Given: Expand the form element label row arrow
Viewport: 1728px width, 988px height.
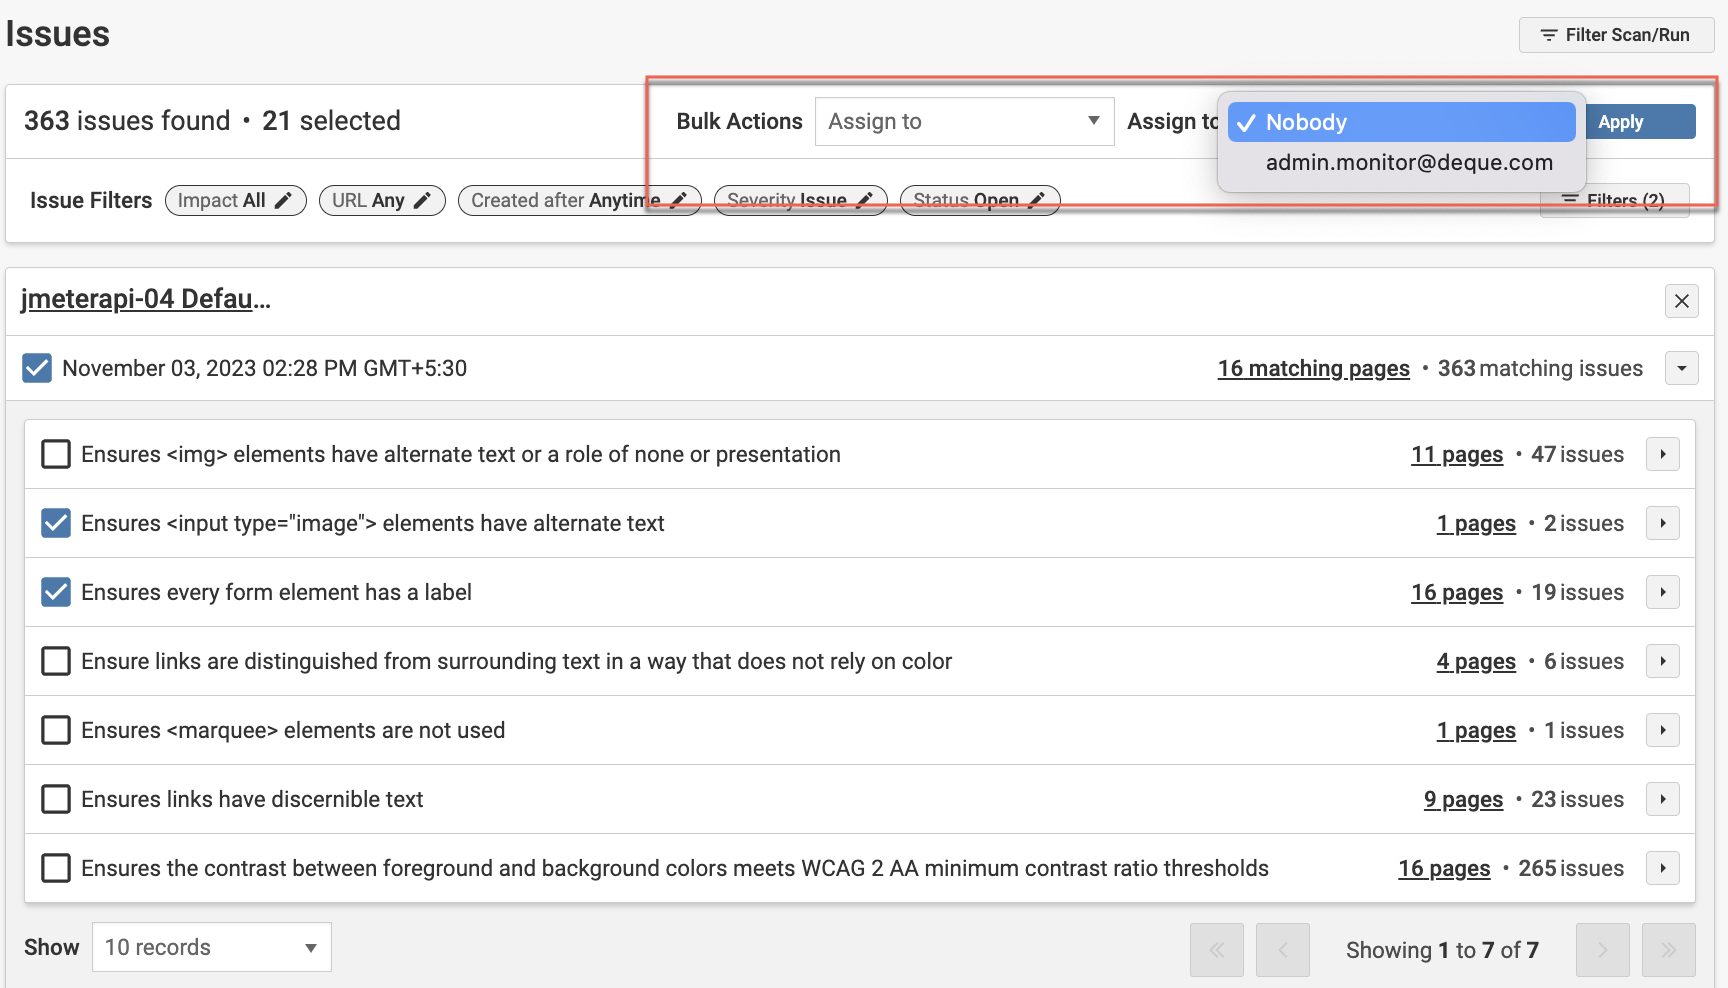Looking at the screenshot, I should point(1662,593).
